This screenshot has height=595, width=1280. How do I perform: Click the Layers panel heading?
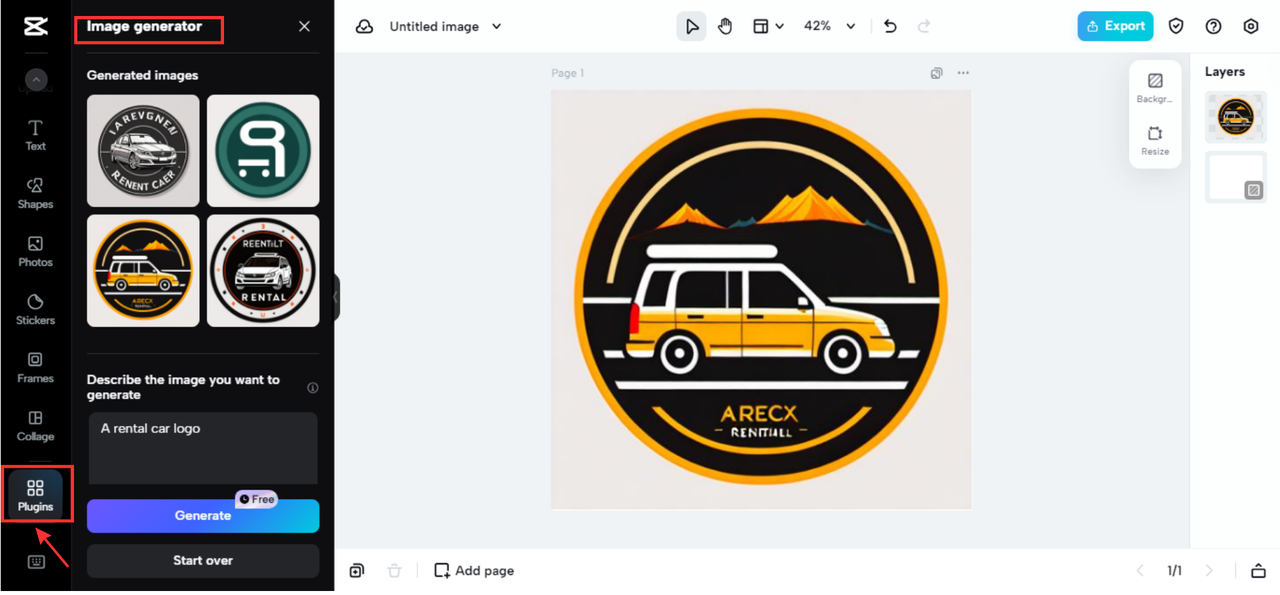[1225, 72]
